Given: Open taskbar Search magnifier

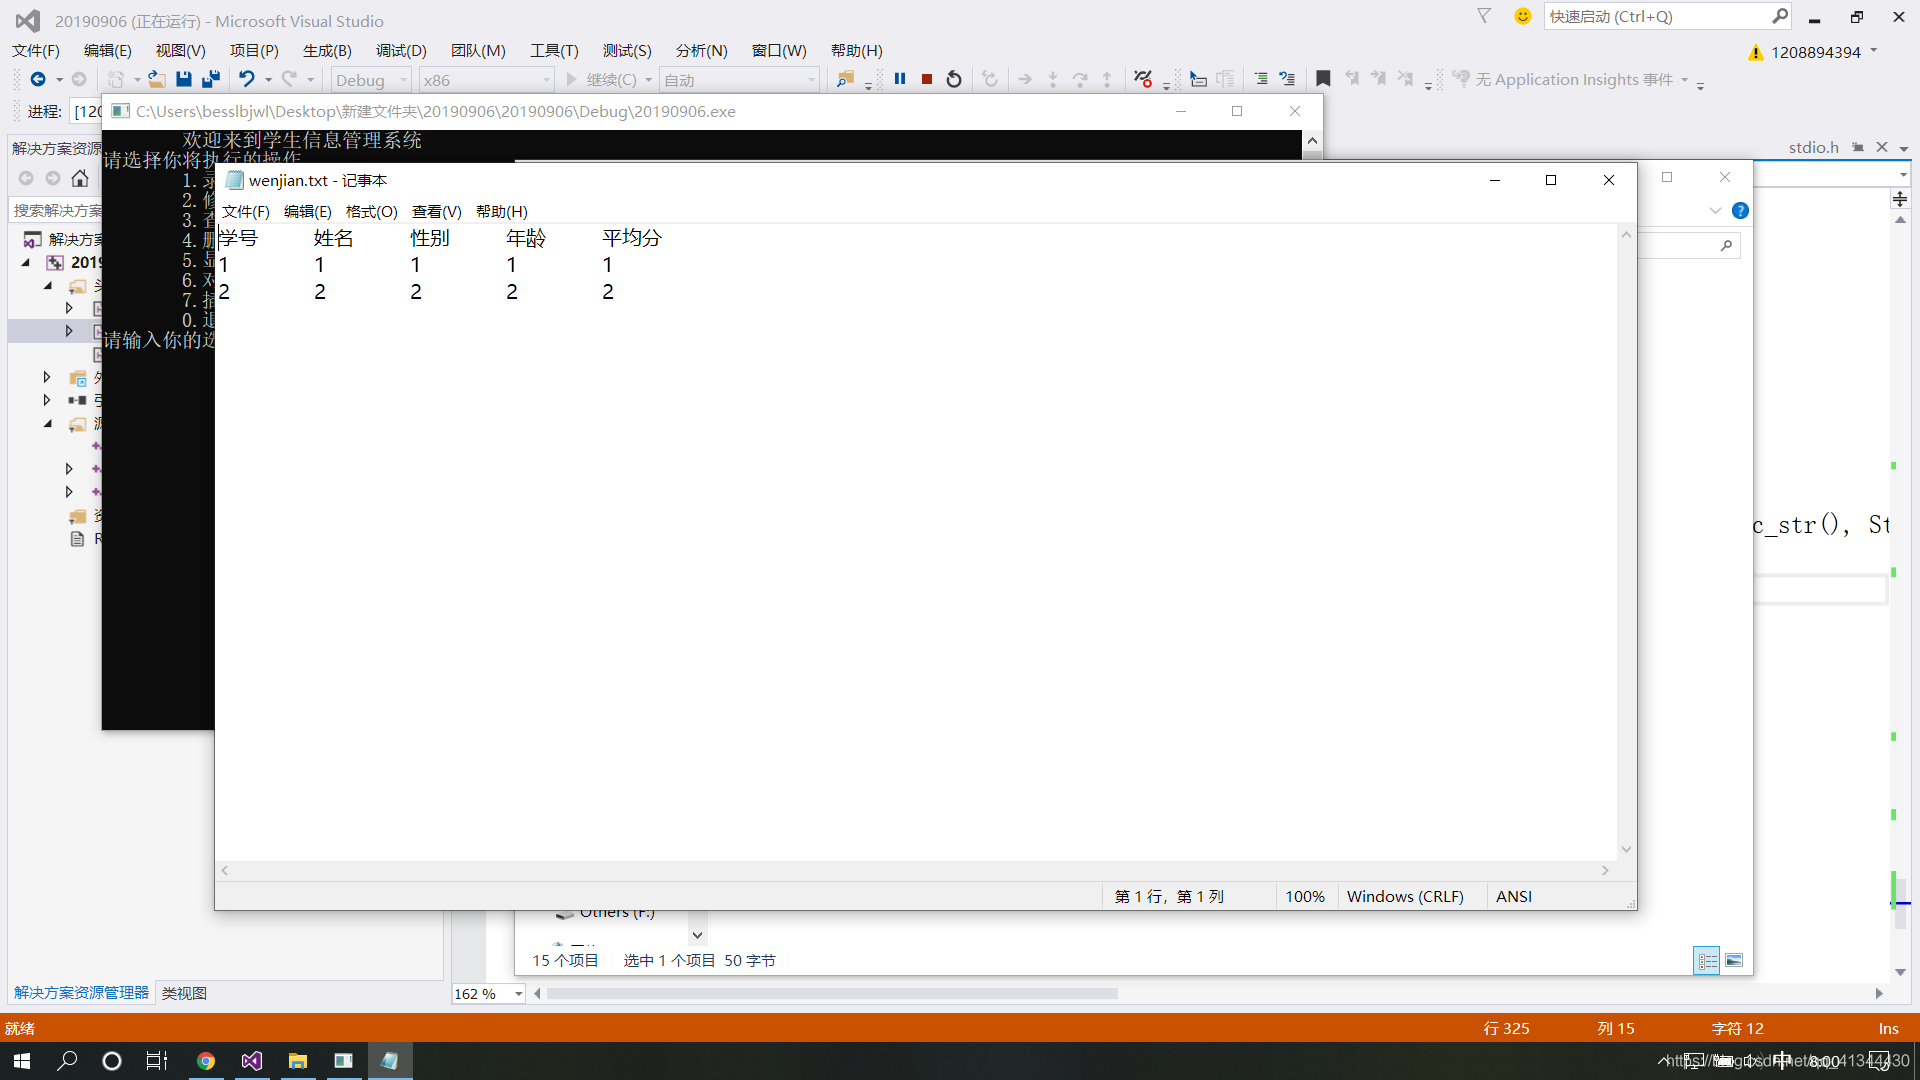Looking at the screenshot, I should pyautogui.click(x=67, y=1061).
